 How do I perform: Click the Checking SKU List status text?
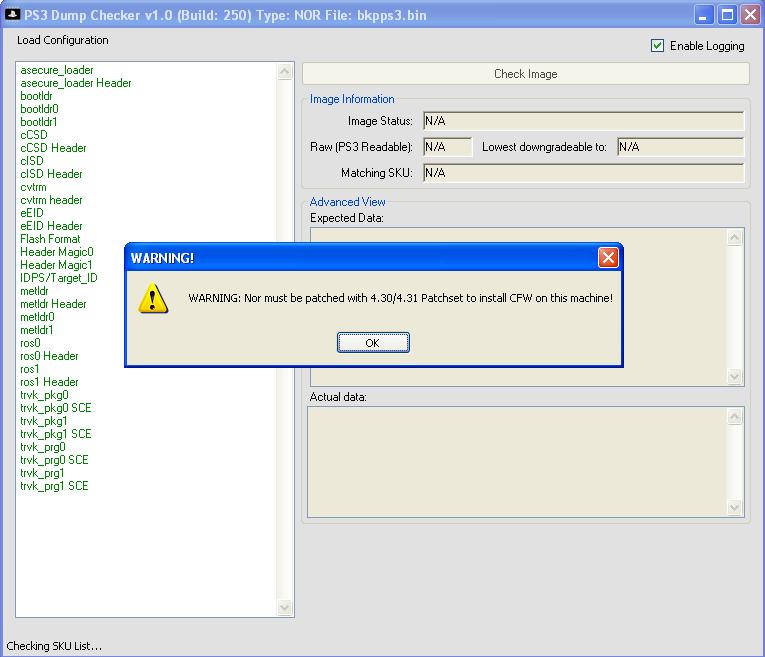54,646
